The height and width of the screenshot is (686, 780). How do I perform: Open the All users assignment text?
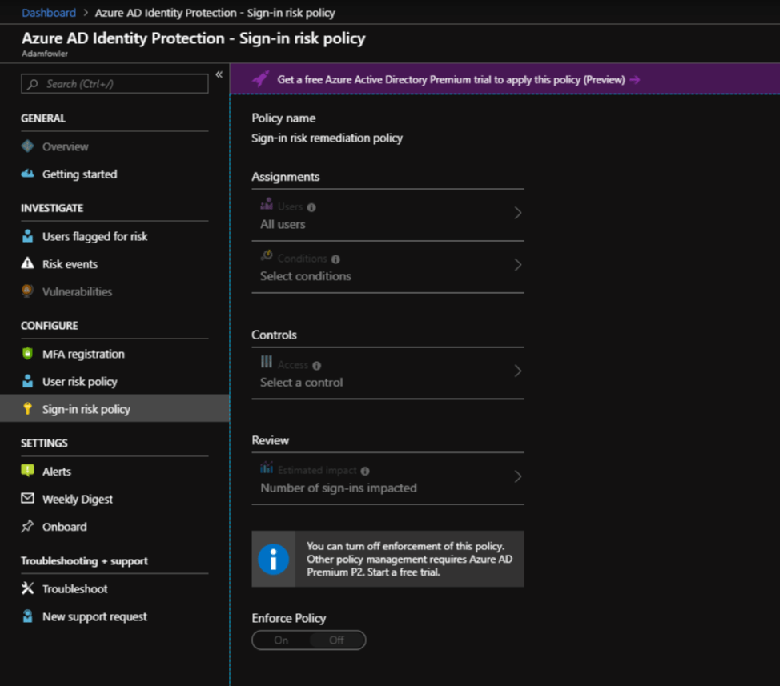coord(283,224)
